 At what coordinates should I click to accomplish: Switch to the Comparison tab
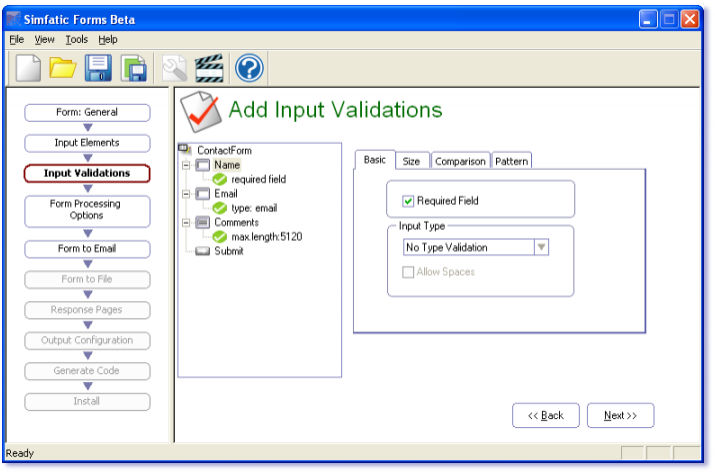click(x=460, y=161)
